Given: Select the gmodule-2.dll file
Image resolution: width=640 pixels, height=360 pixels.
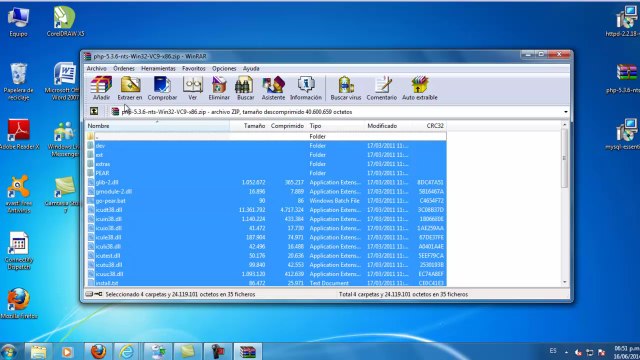Looking at the screenshot, I should click(266, 191).
